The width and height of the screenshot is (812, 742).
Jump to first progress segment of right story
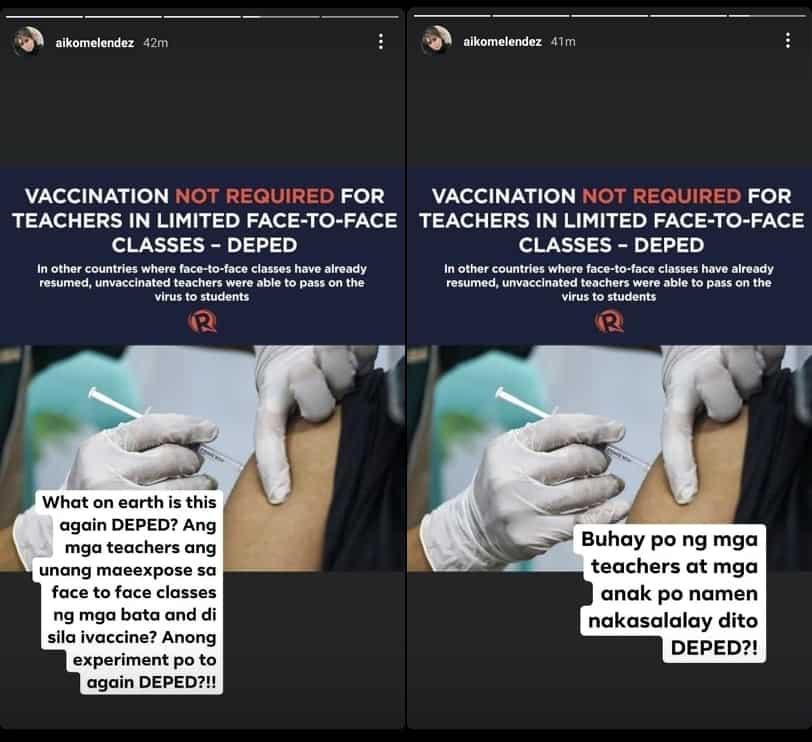452,16
